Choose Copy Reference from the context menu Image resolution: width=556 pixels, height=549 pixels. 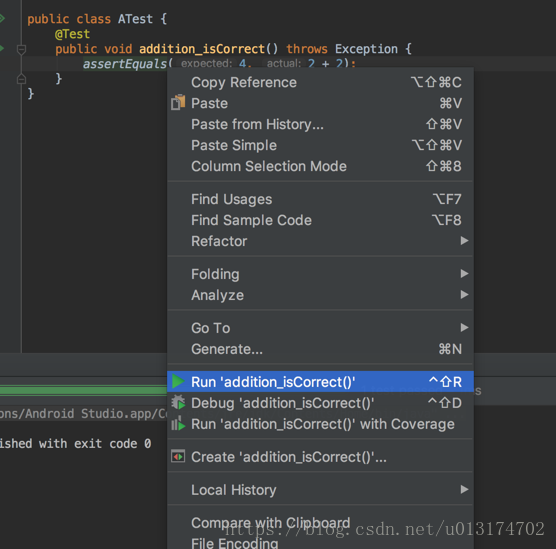320,82
